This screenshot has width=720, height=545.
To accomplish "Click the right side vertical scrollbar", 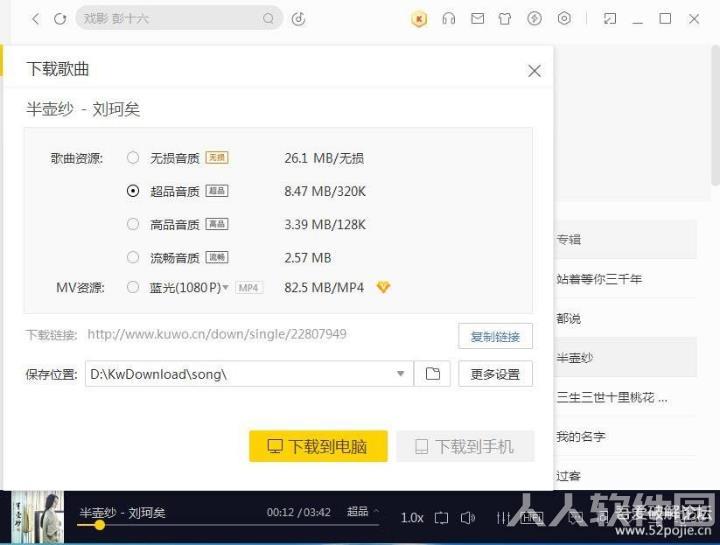I will click(715, 115).
